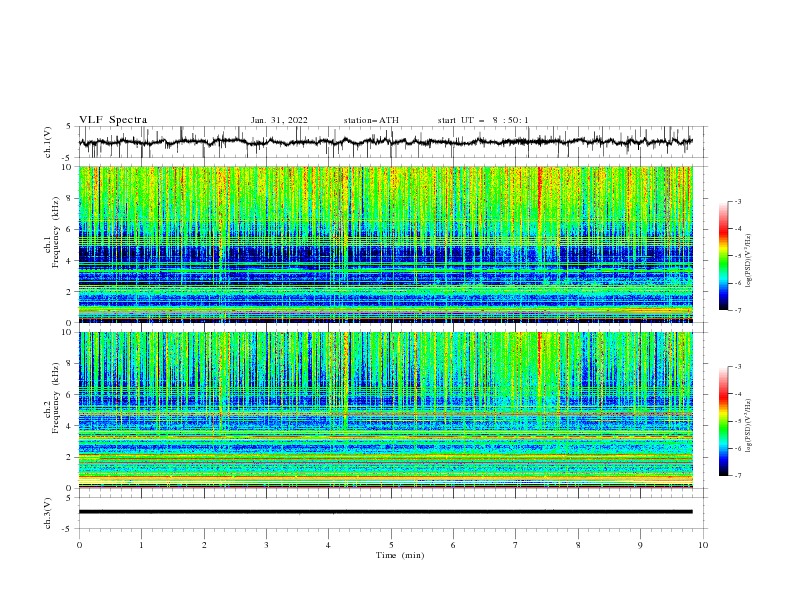Click the "-7" tick on the lower color bar
This screenshot has width=792, height=612.
pos(737,476)
